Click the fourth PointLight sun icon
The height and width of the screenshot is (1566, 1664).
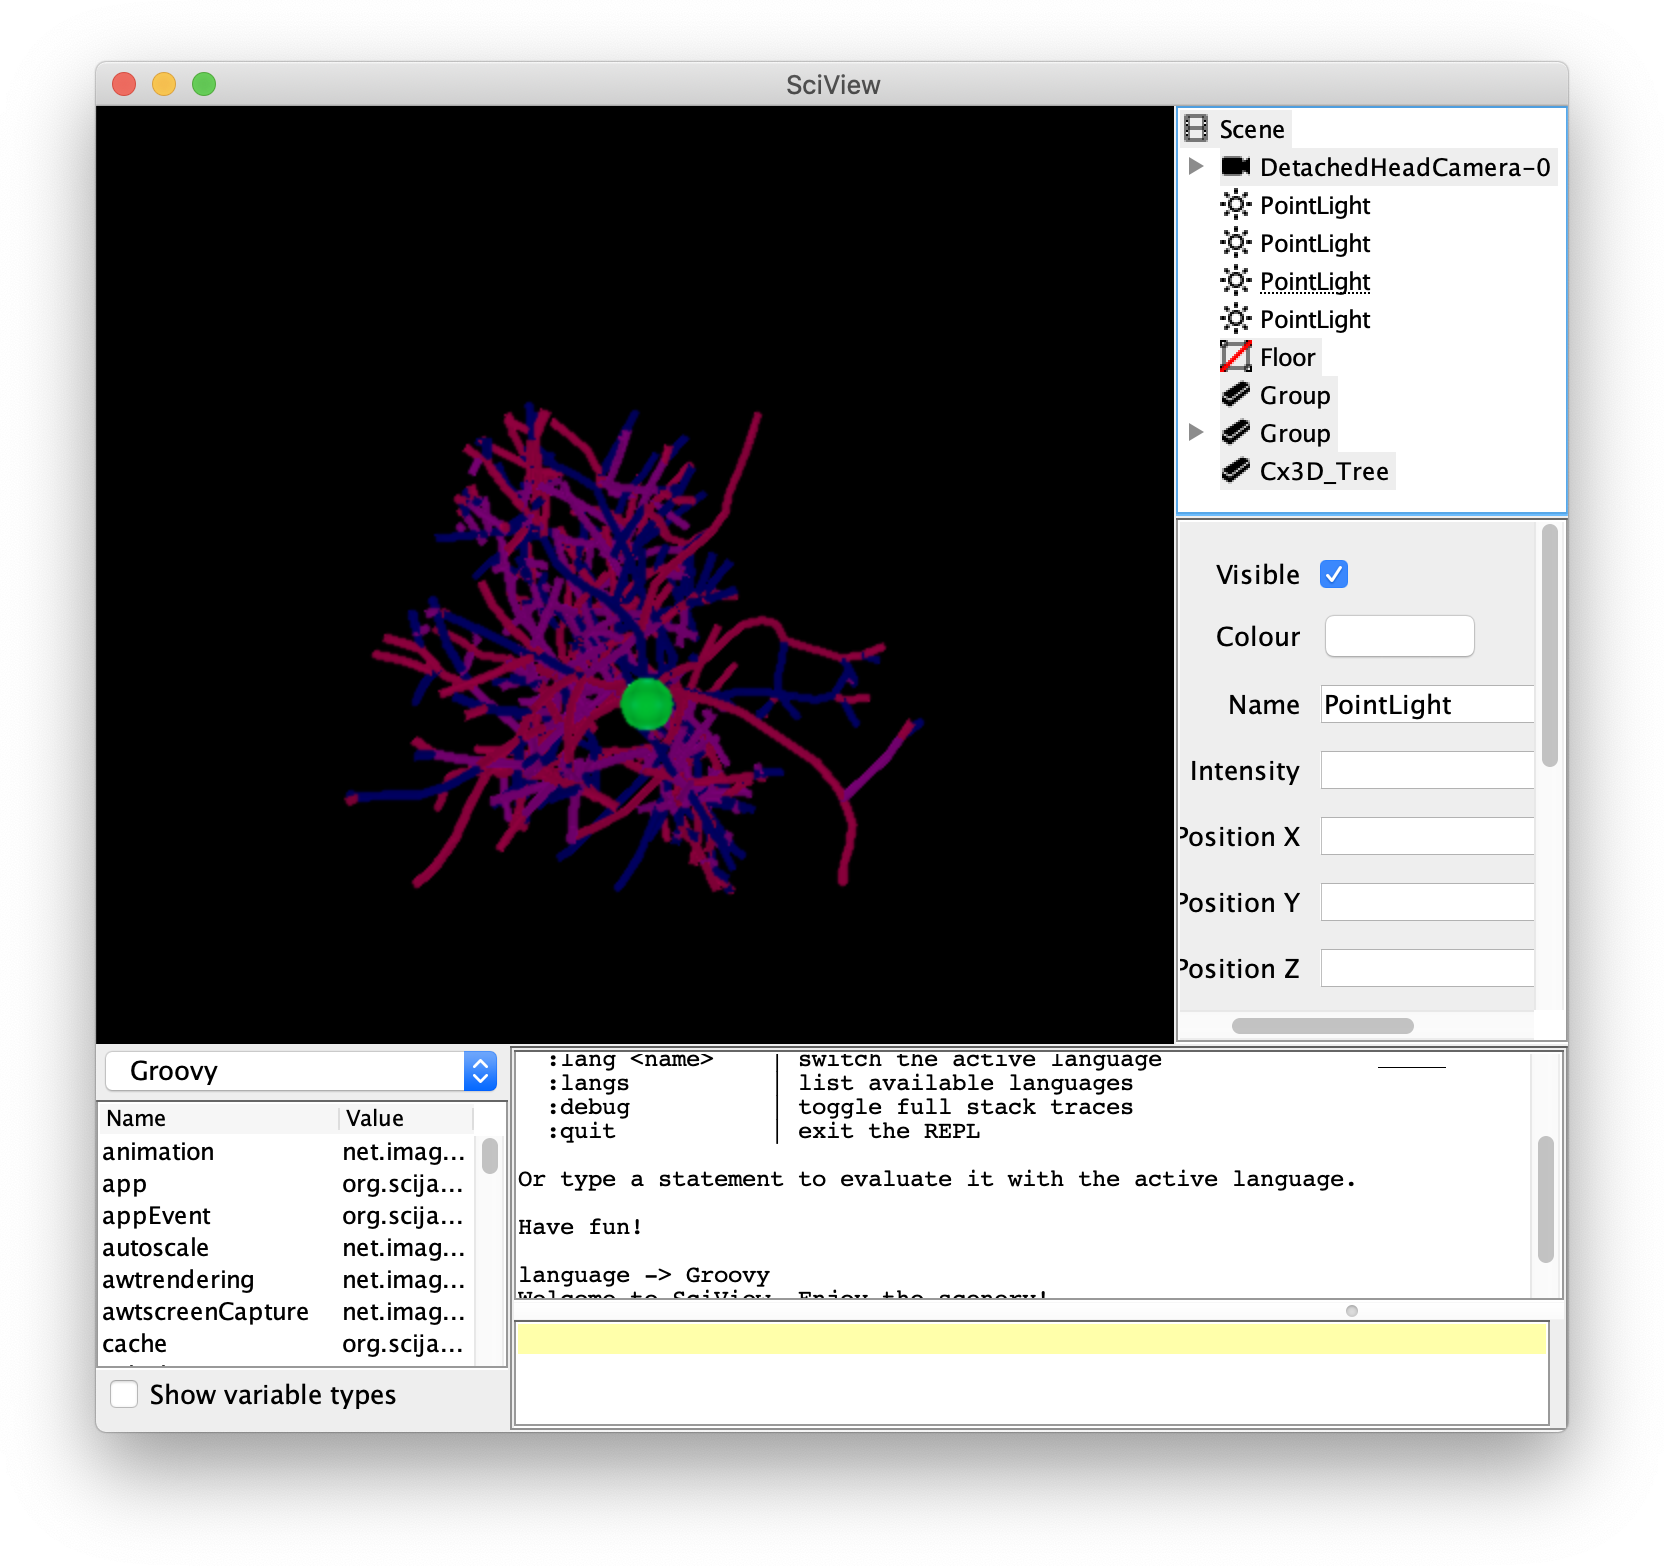1236,319
